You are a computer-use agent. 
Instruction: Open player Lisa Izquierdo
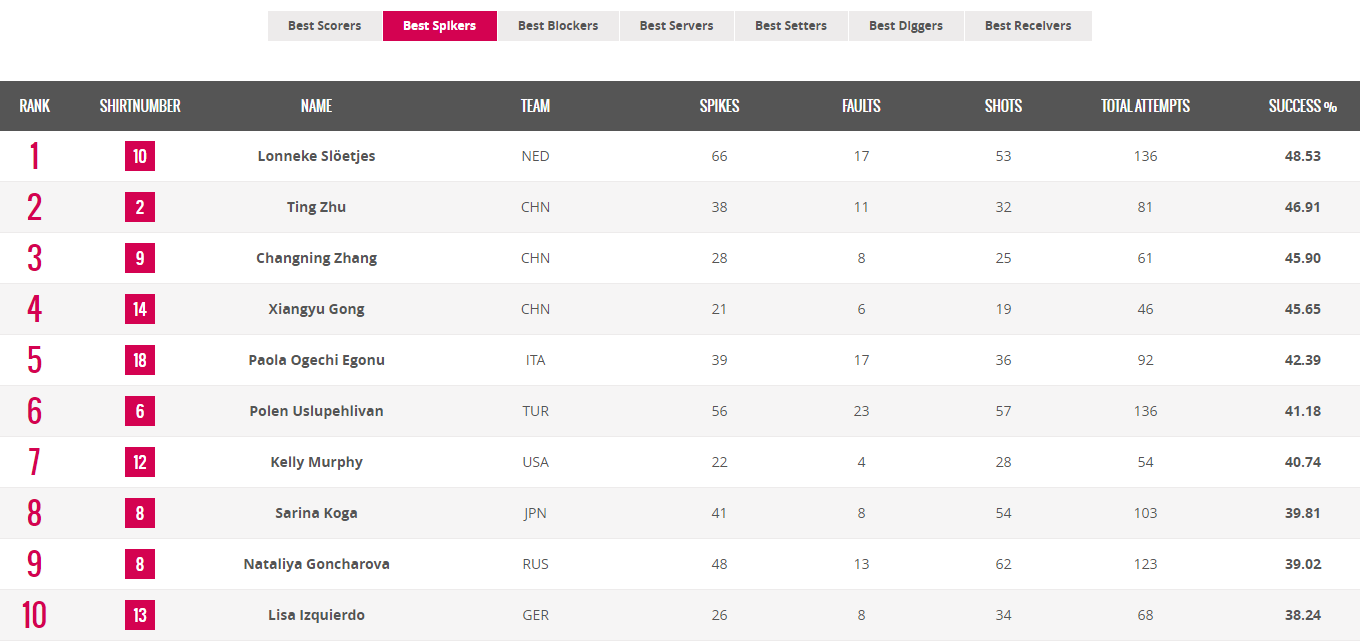click(316, 615)
